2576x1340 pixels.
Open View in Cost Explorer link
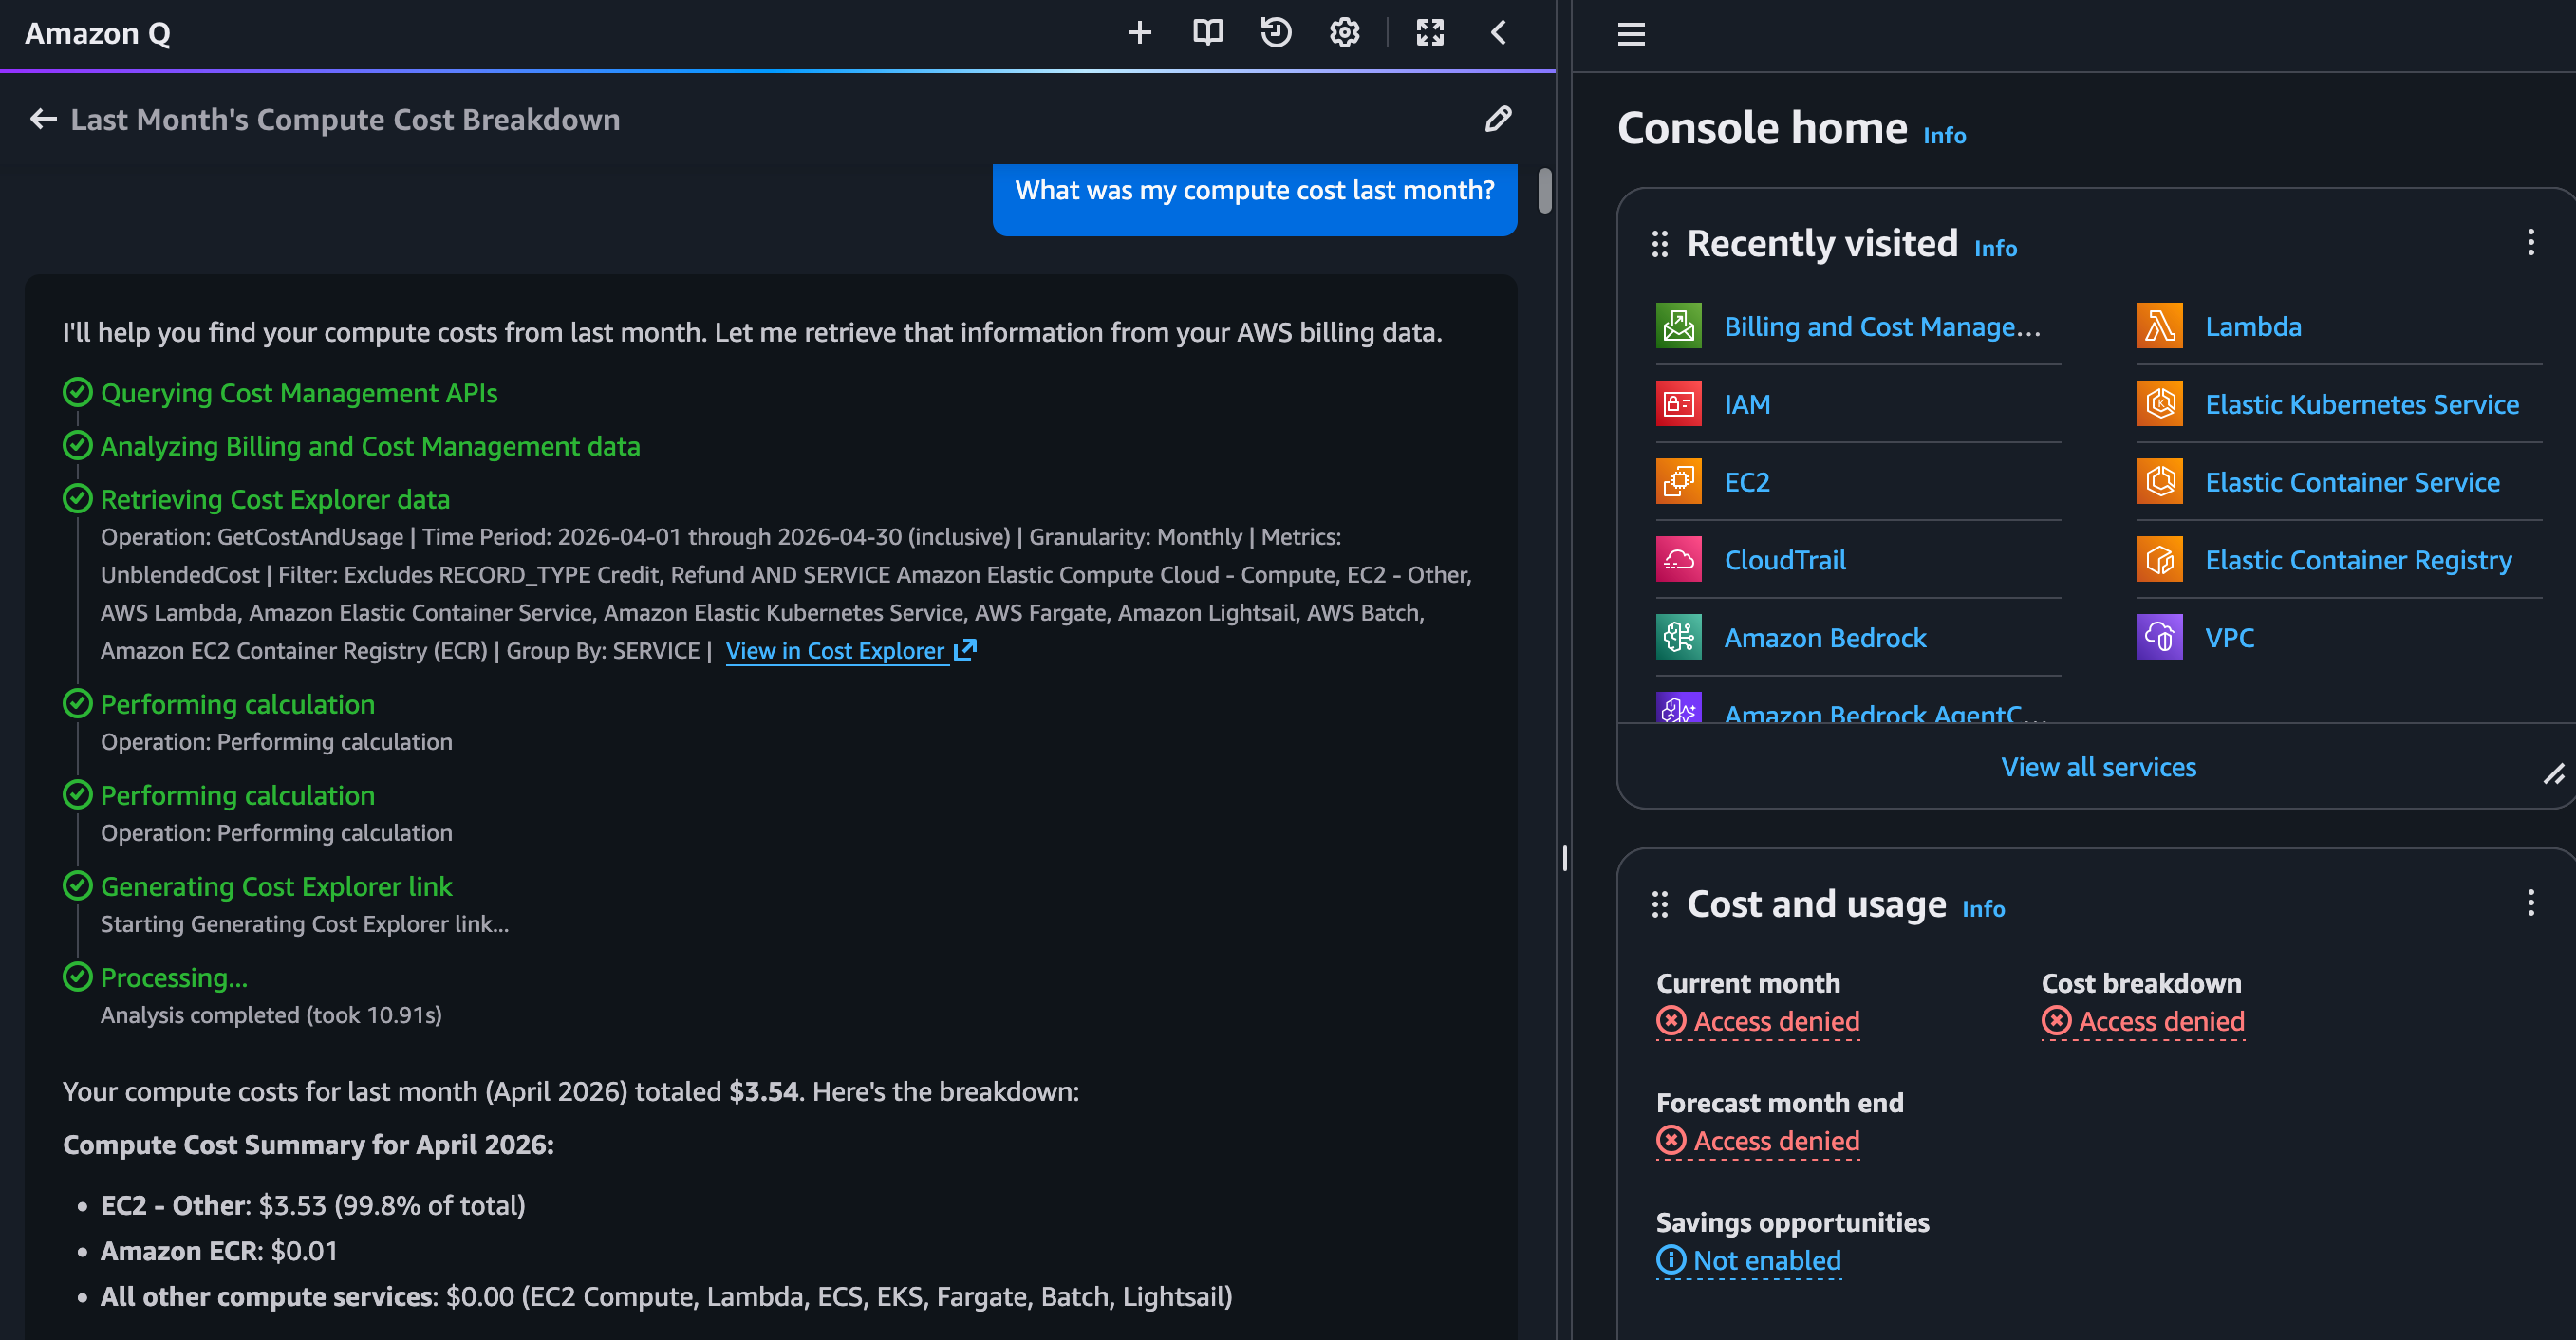point(850,651)
